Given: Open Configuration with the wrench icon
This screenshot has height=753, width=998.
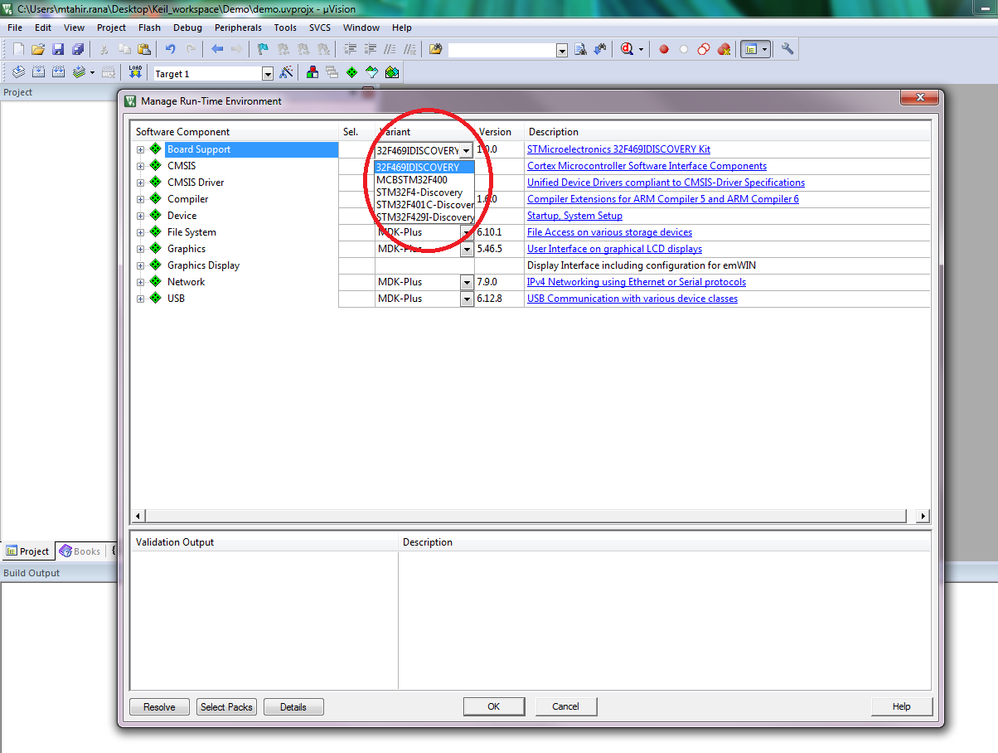Looking at the screenshot, I should click(x=787, y=49).
